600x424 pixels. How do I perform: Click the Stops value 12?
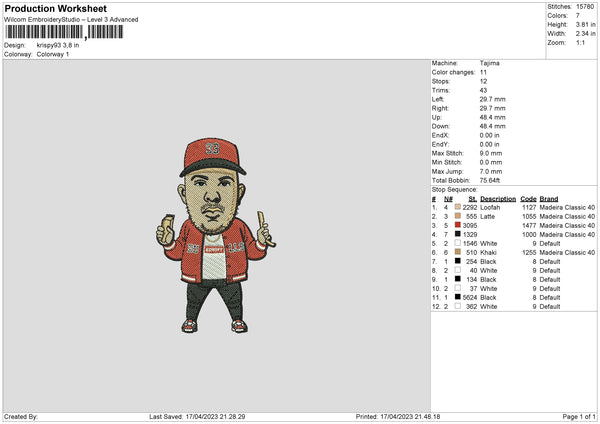click(x=483, y=82)
